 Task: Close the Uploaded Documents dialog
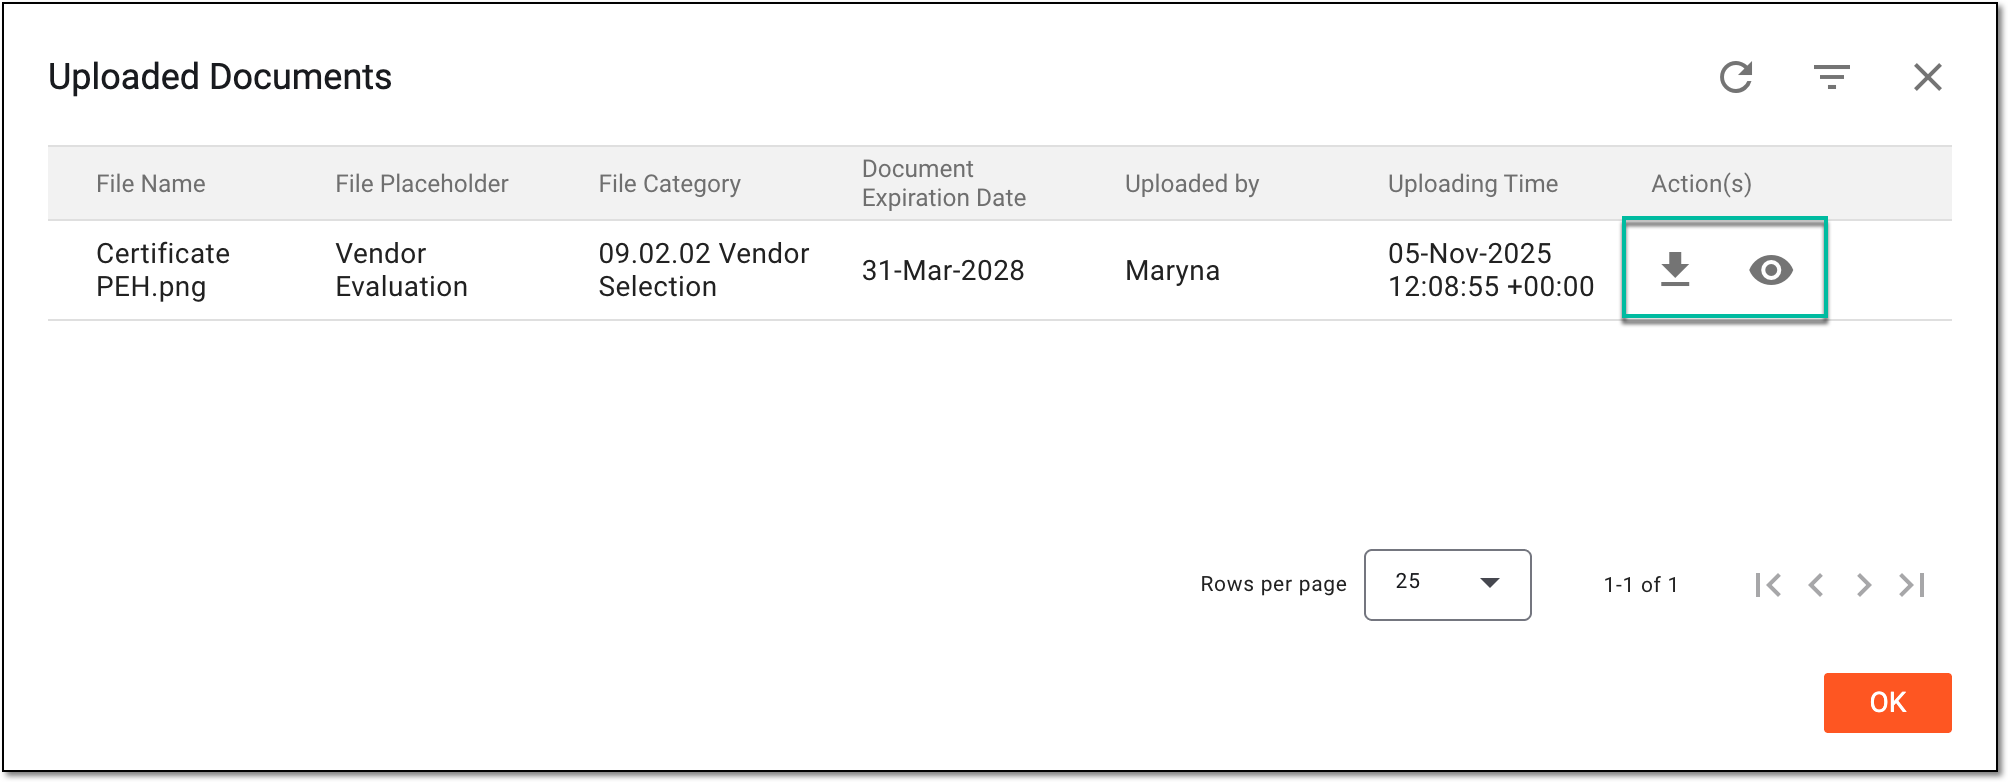[x=1928, y=77]
